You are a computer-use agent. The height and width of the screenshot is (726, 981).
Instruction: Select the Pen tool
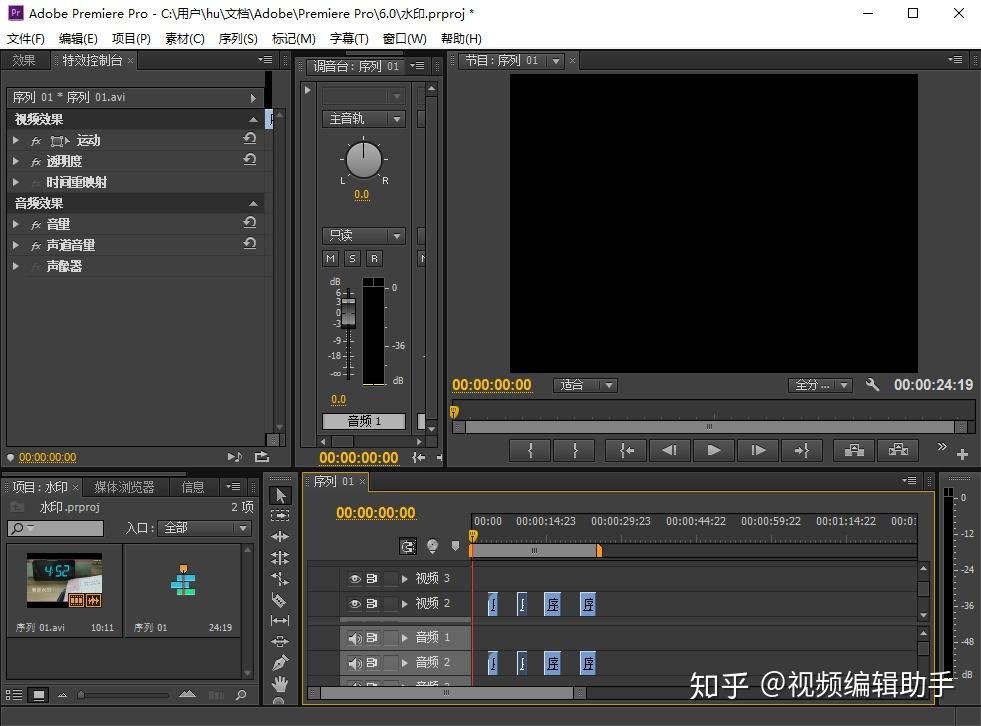click(280, 662)
